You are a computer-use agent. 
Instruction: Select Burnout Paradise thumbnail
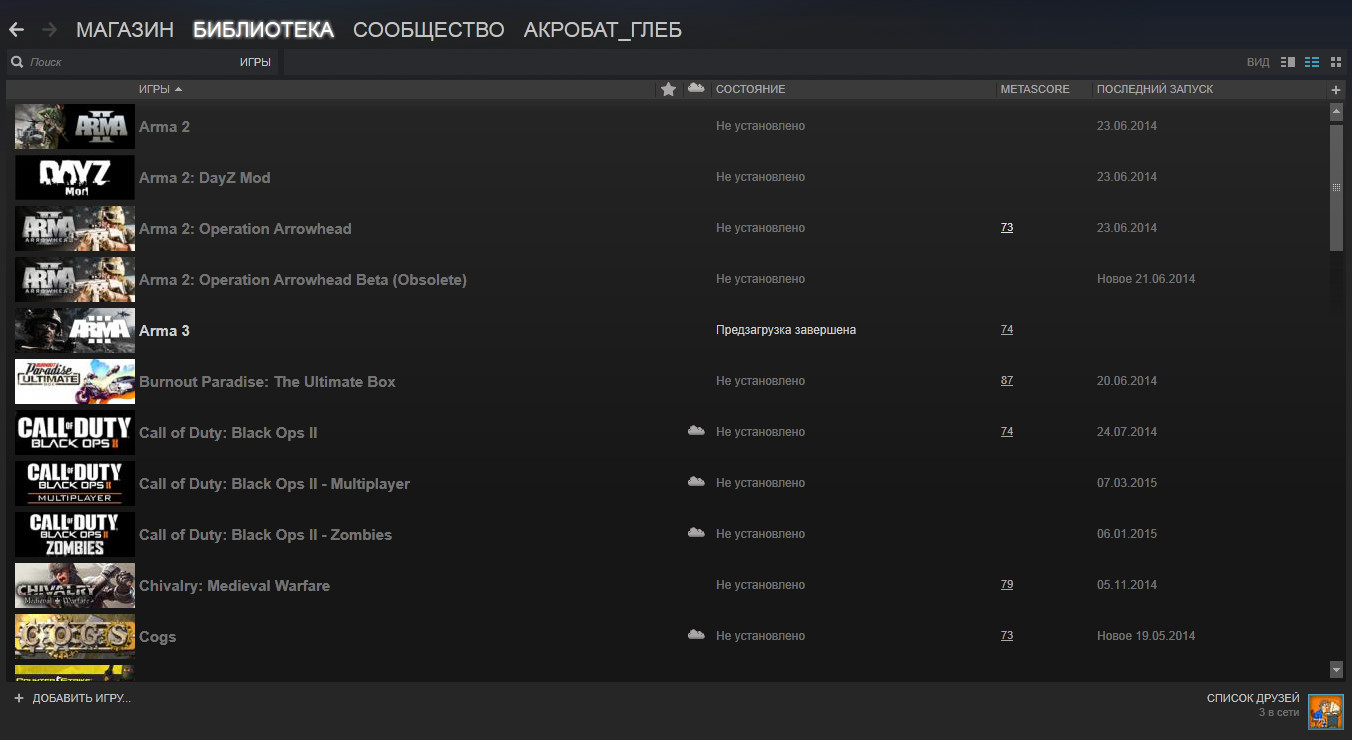(75, 381)
